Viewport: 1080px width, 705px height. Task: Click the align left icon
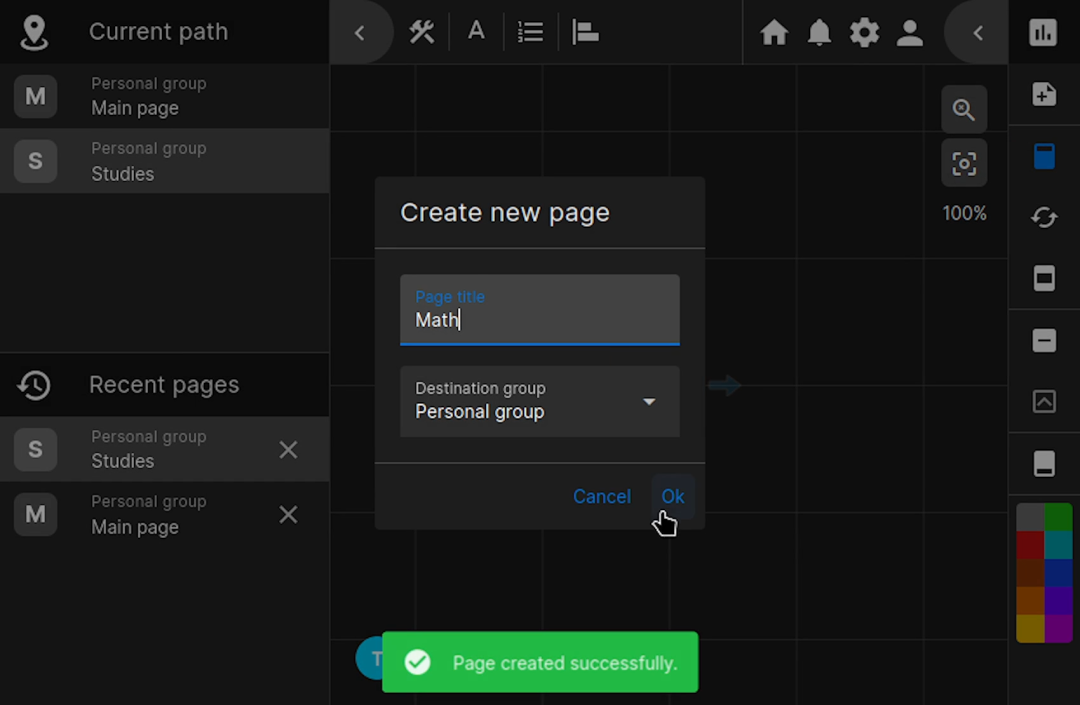(x=585, y=32)
